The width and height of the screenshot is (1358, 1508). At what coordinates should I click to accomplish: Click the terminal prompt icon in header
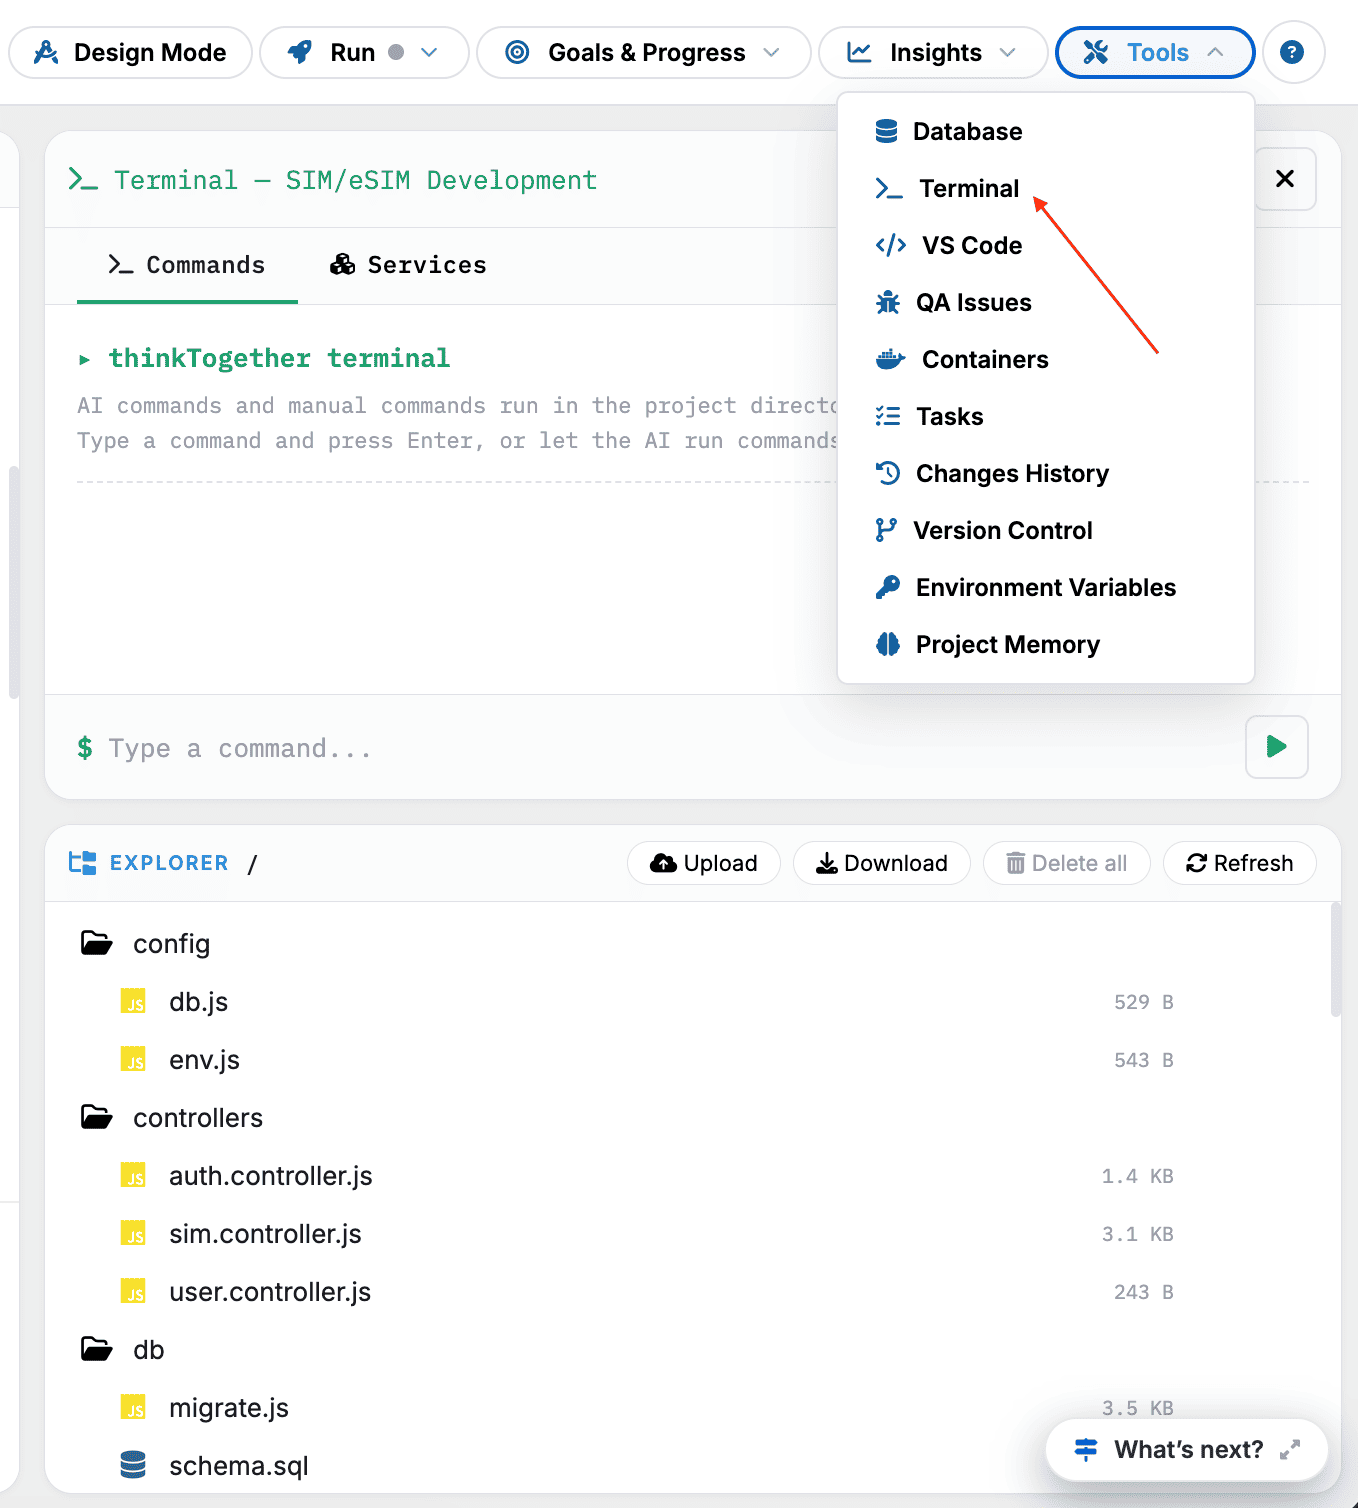click(83, 180)
